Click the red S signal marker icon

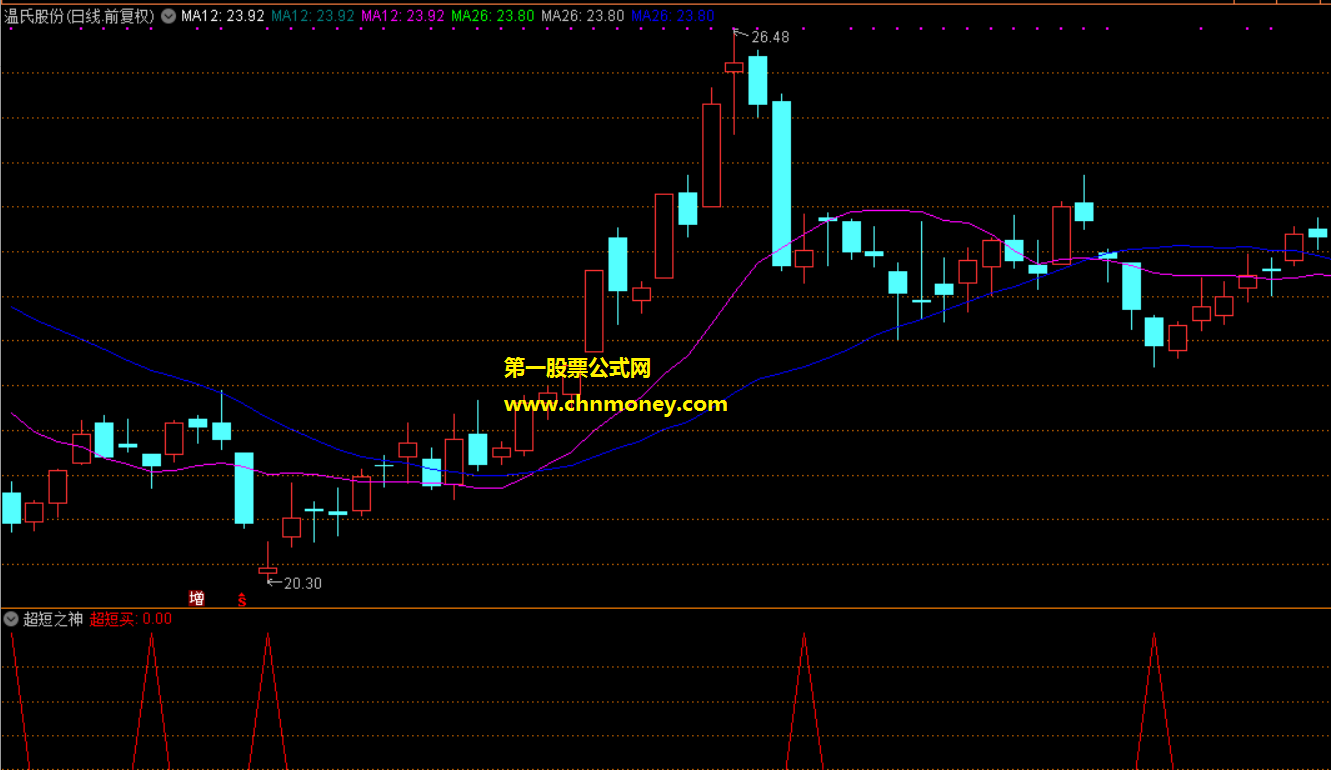(x=241, y=600)
